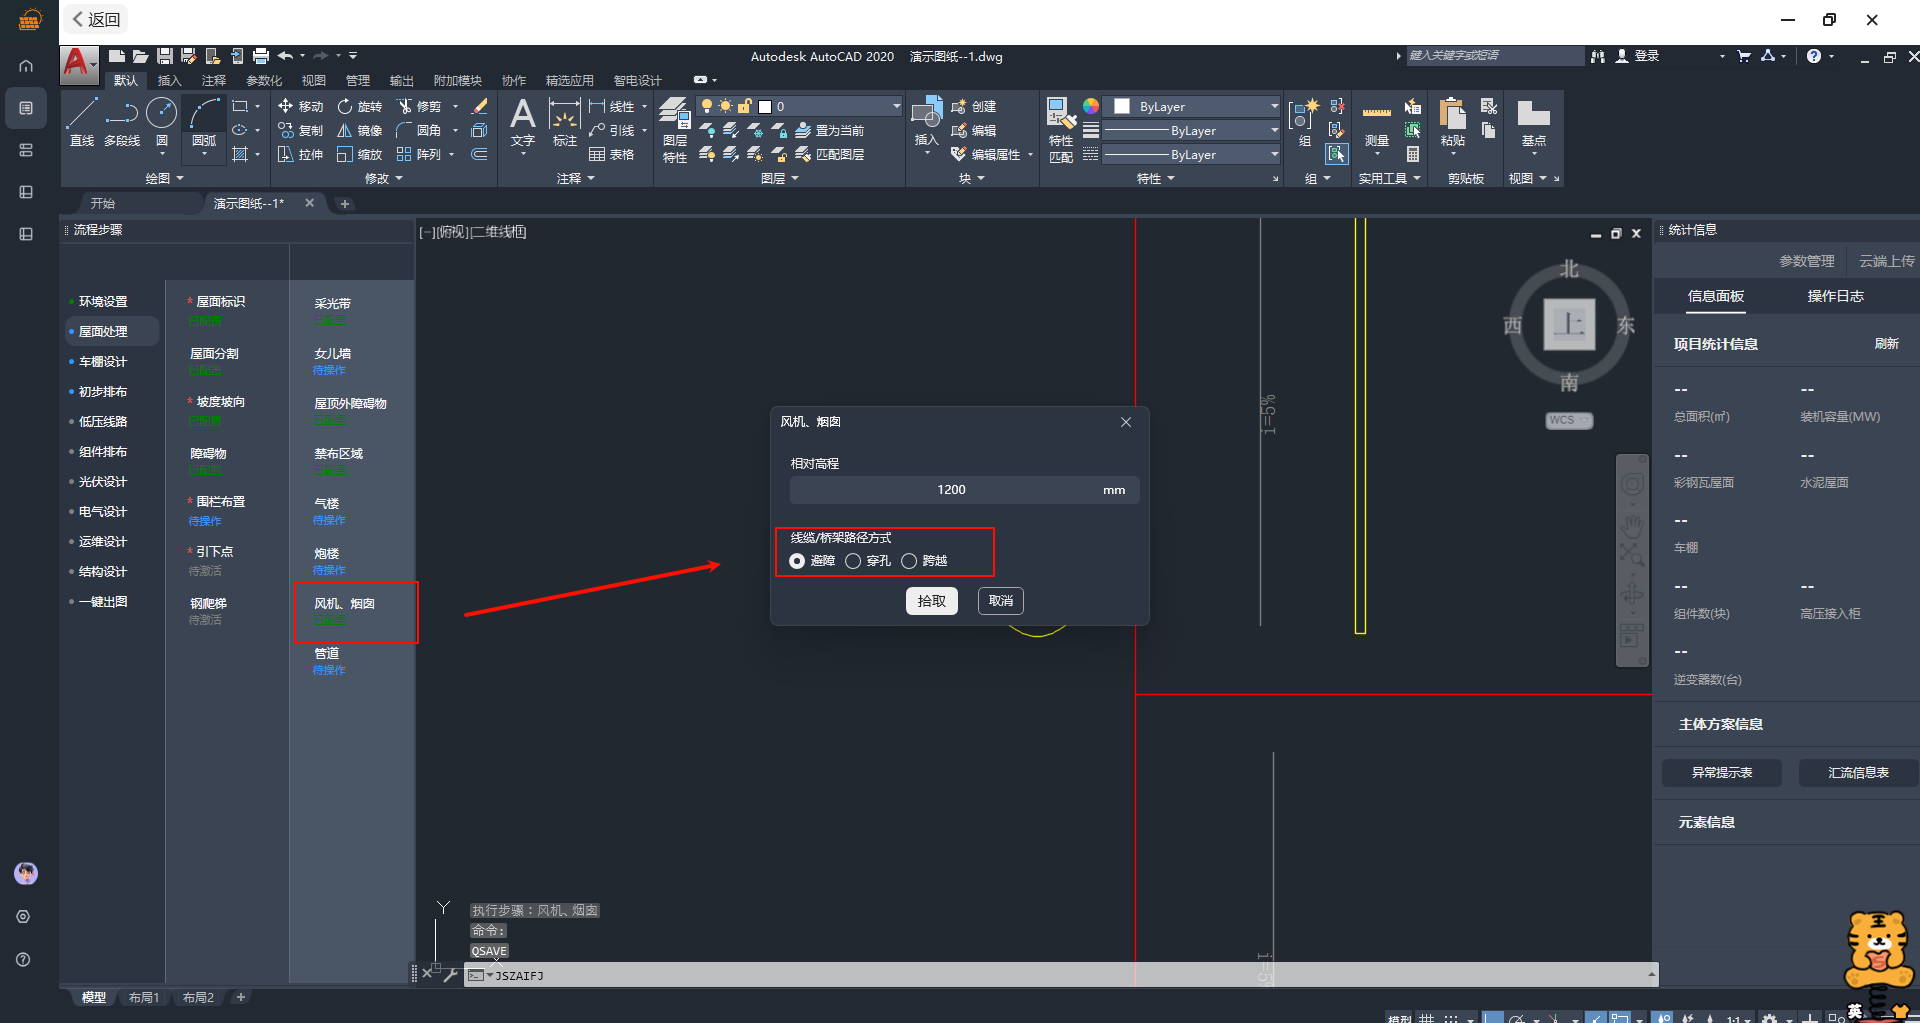The width and height of the screenshot is (1920, 1023).
Task: Switch to the 操作日志 tab
Action: point(1835,296)
